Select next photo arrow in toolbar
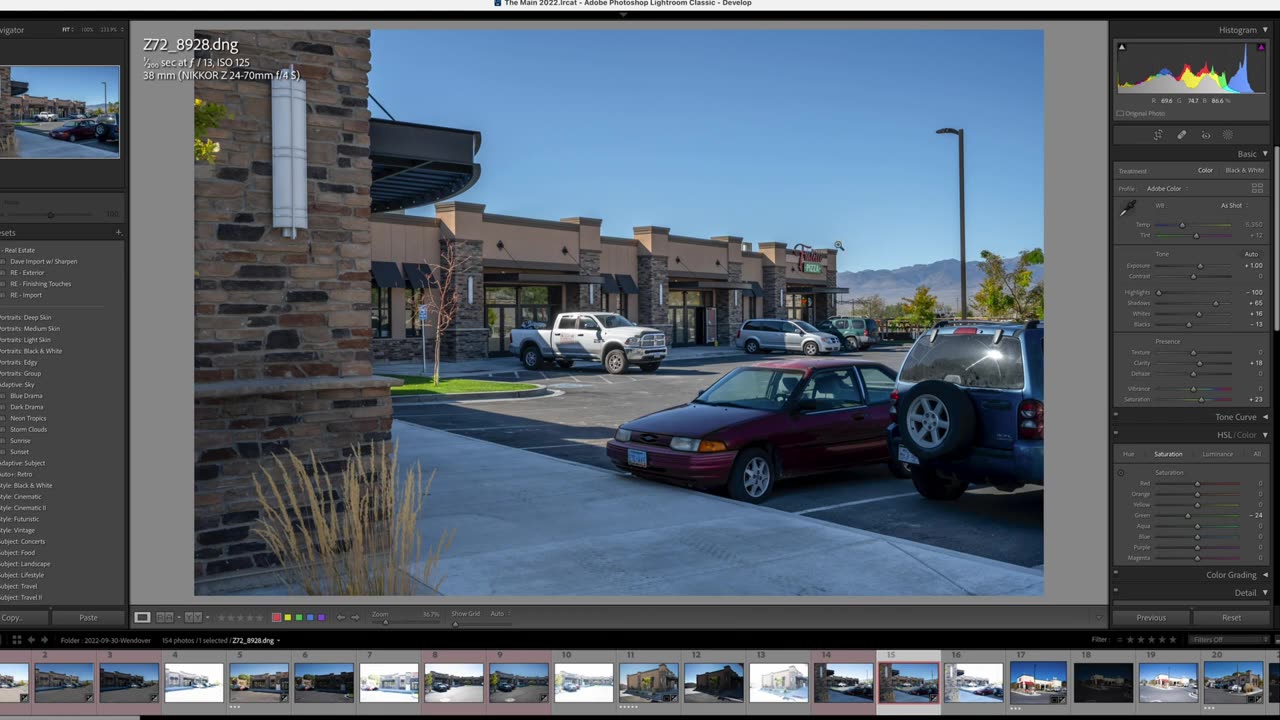This screenshot has width=1280, height=720. tap(355, 617)
